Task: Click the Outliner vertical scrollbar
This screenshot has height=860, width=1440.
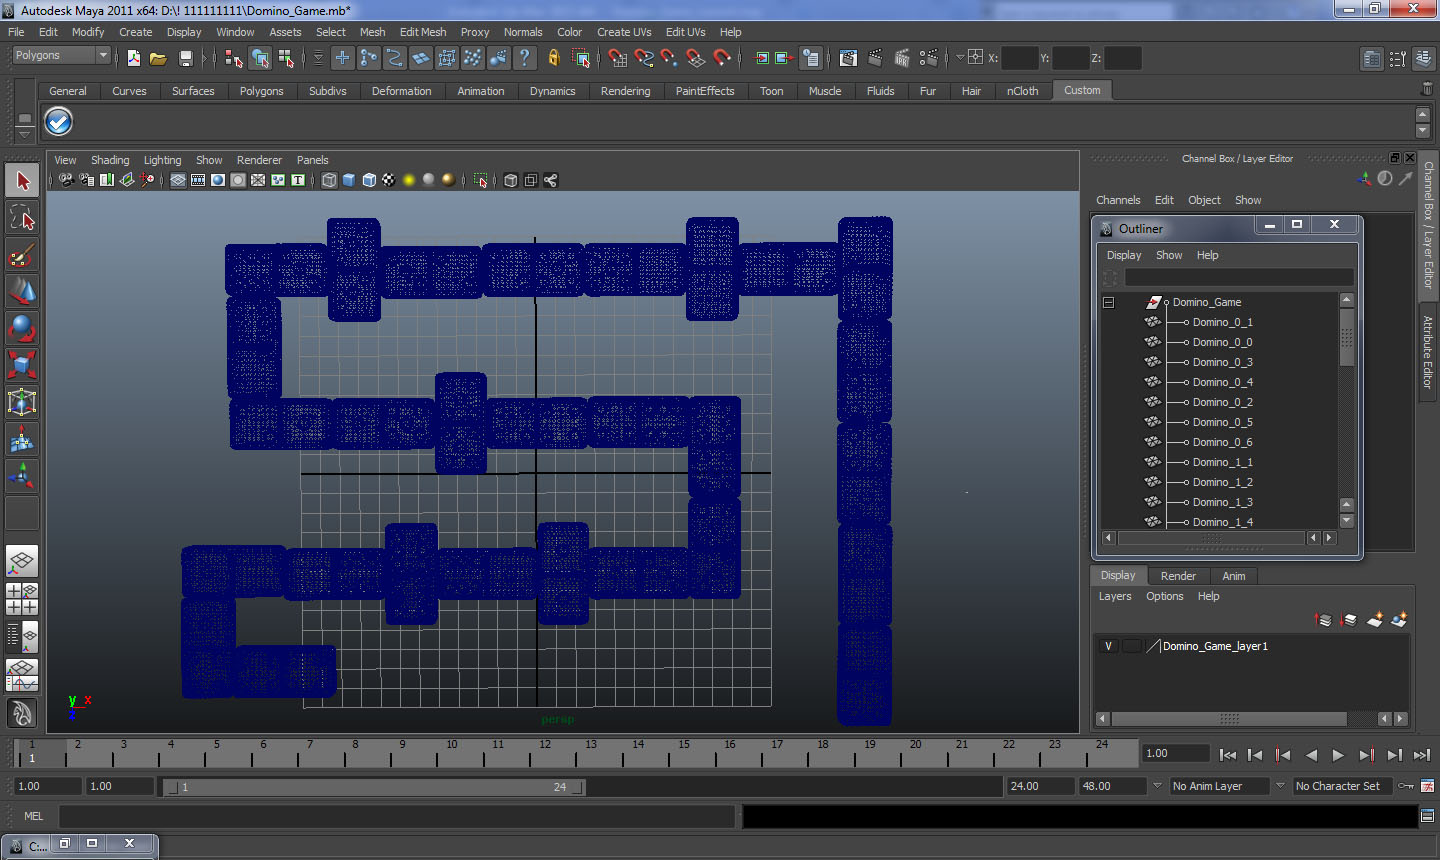Action: (1346, 337)
